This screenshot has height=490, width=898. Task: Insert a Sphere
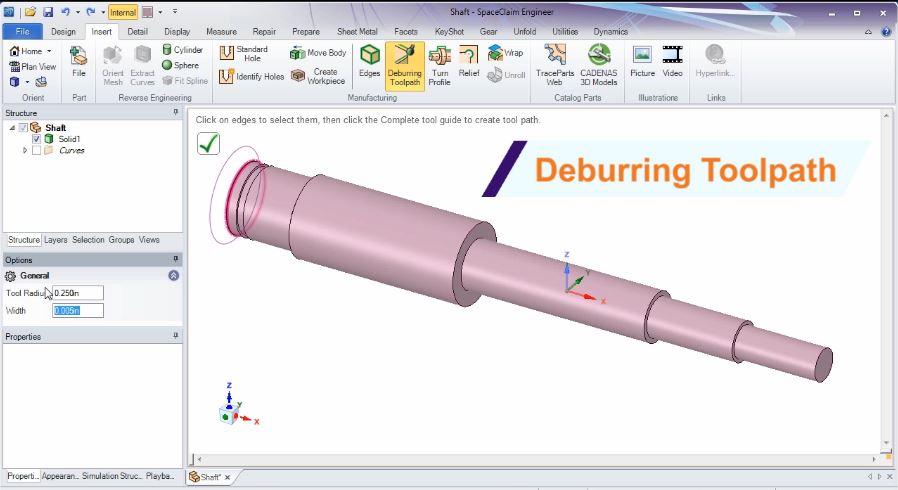click(x=180, y=65)
